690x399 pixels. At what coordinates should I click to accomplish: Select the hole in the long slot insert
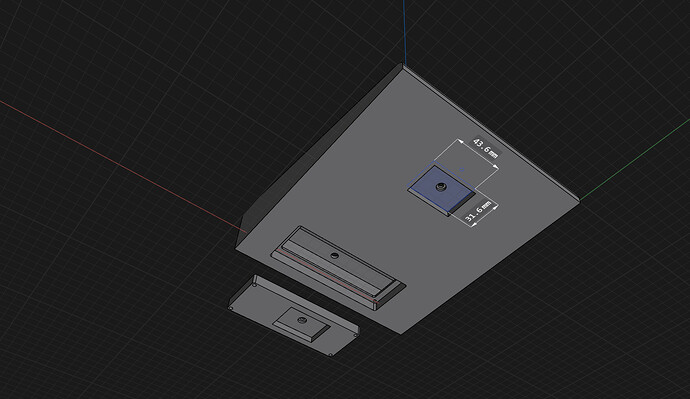point(334,255)
